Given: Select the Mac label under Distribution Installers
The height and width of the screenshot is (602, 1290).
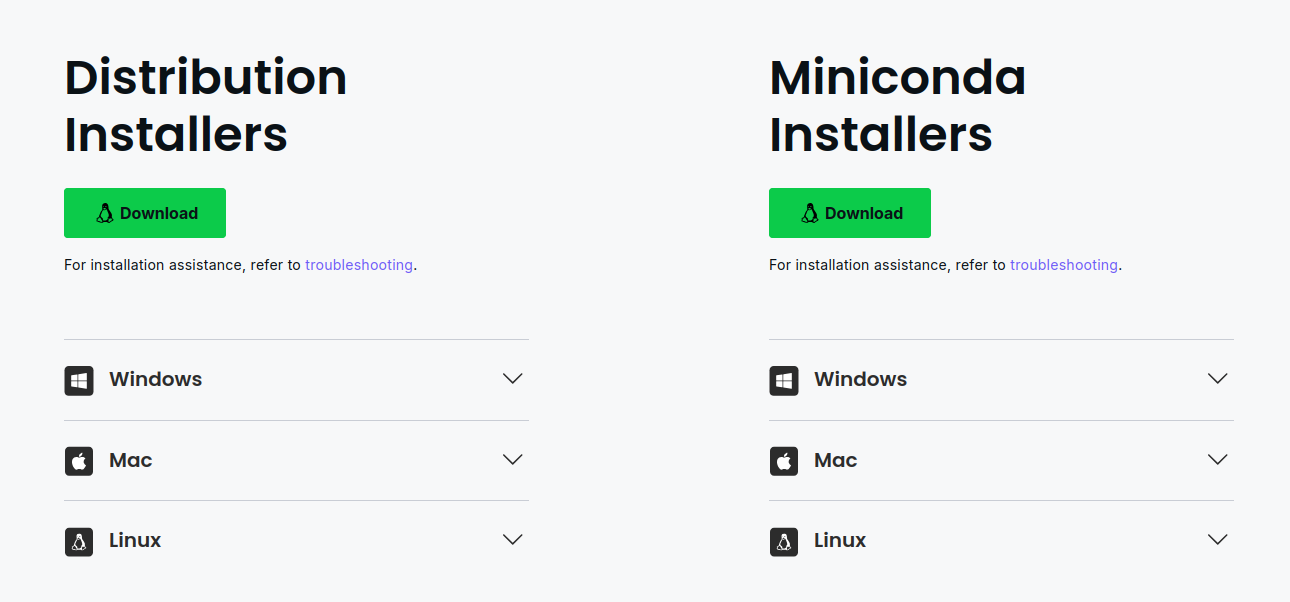Looking at the screenshot, I should (x=131, y=460).
